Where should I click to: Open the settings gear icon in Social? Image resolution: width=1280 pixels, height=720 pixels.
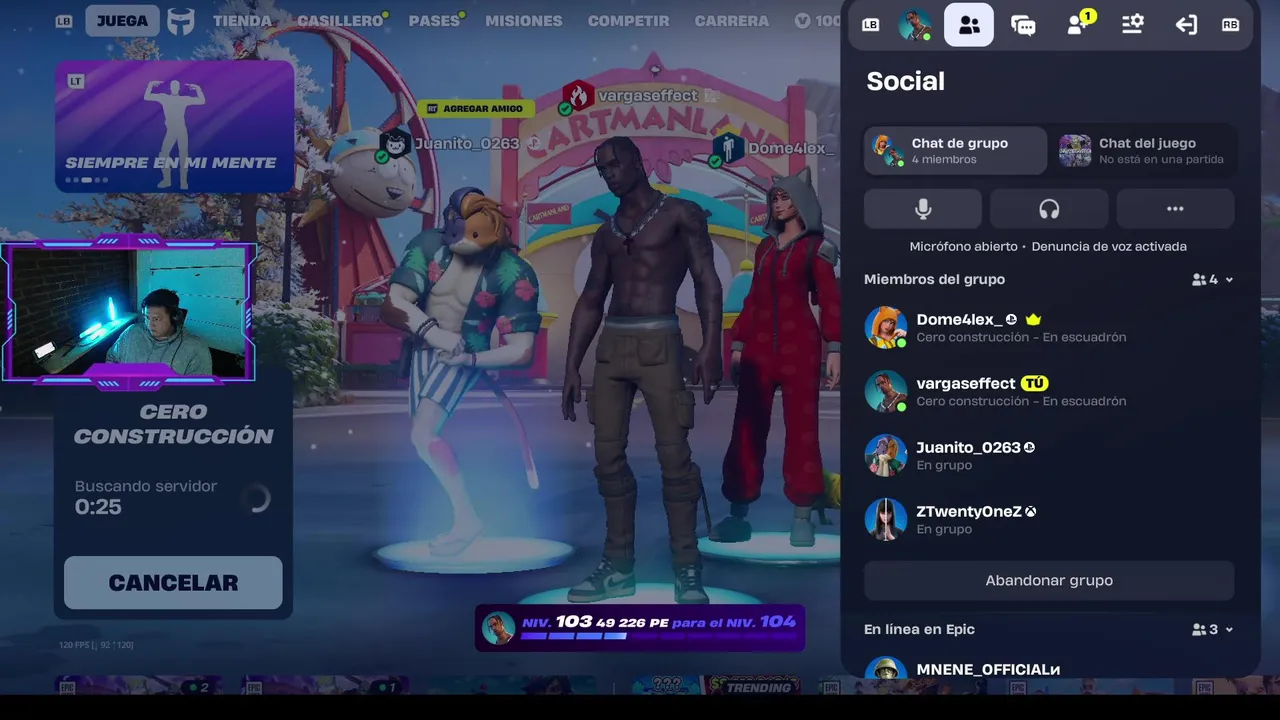[x=1132, y=25]
